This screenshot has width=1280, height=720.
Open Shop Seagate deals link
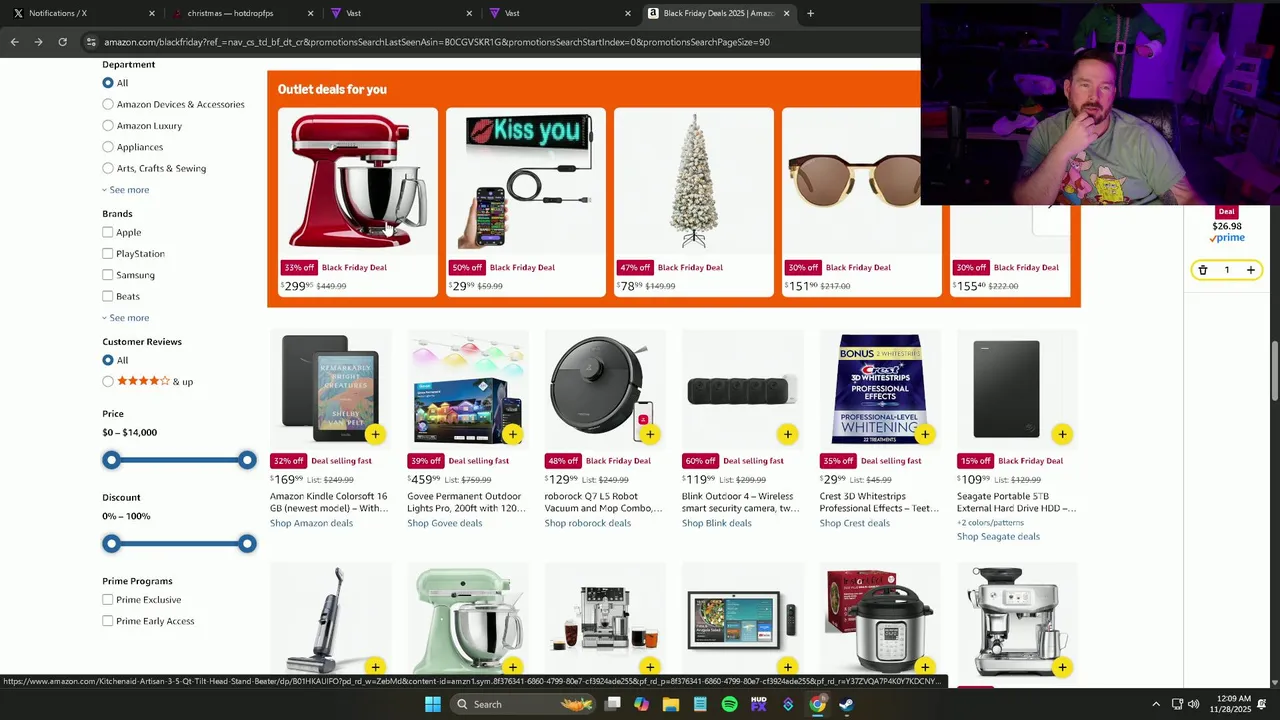pyautogui.click(x=998, y=536)
